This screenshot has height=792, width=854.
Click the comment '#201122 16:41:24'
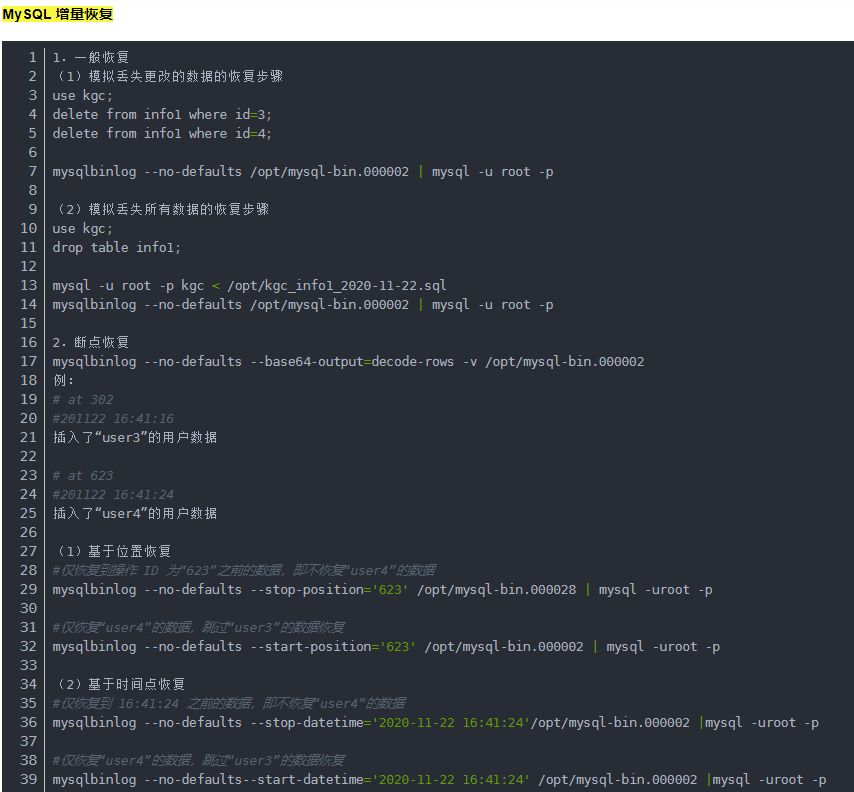[113, 495]
